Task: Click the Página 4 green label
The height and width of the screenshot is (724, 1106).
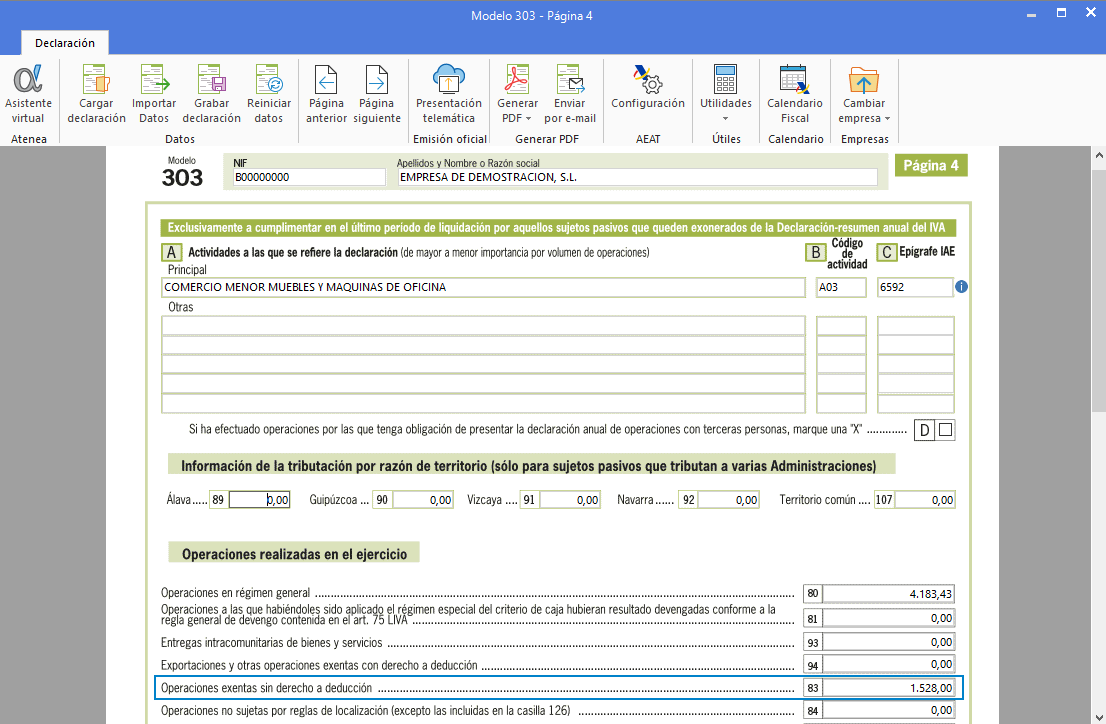Action: point(931,165)
